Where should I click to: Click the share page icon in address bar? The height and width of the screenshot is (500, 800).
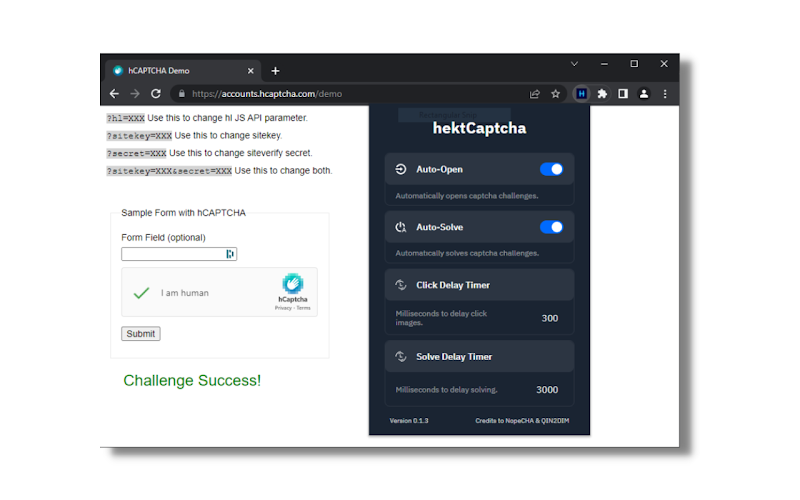coord(535,94)
